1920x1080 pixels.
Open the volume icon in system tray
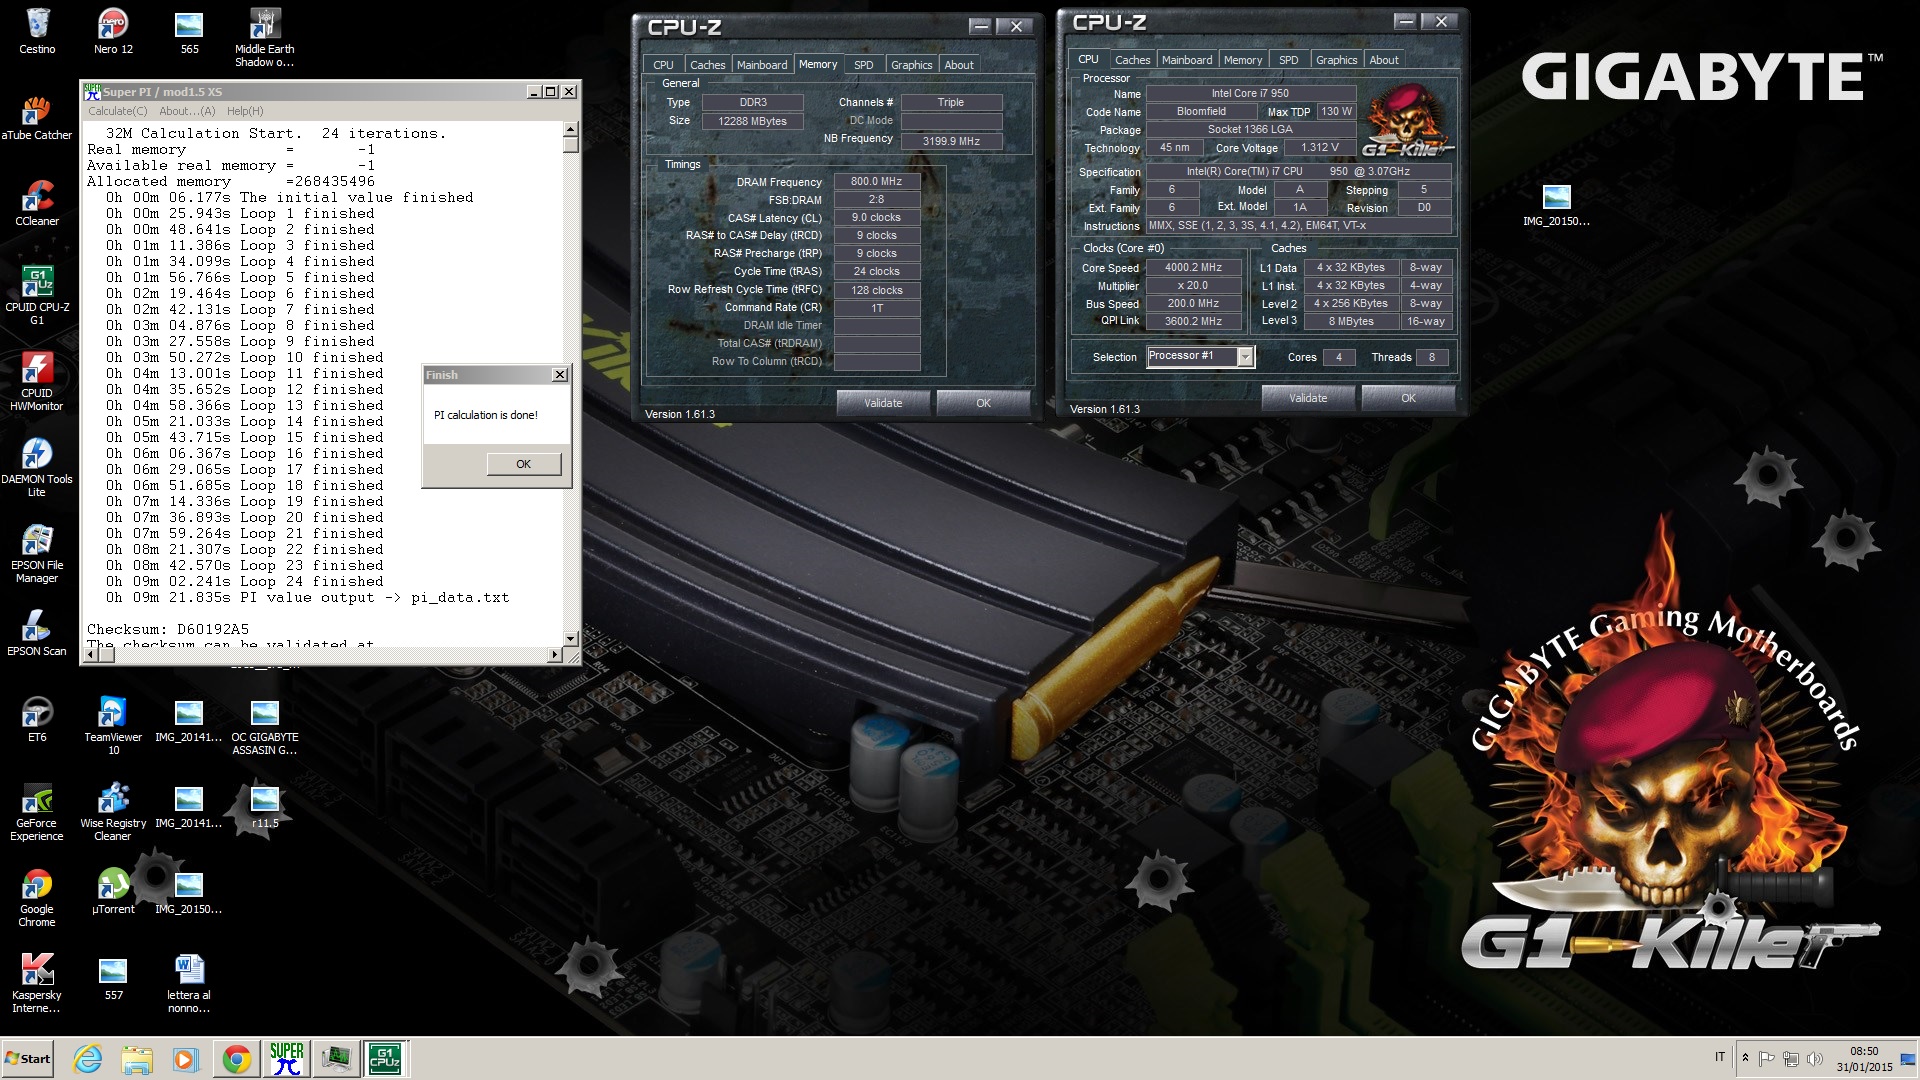(x=1815, y=1058)
